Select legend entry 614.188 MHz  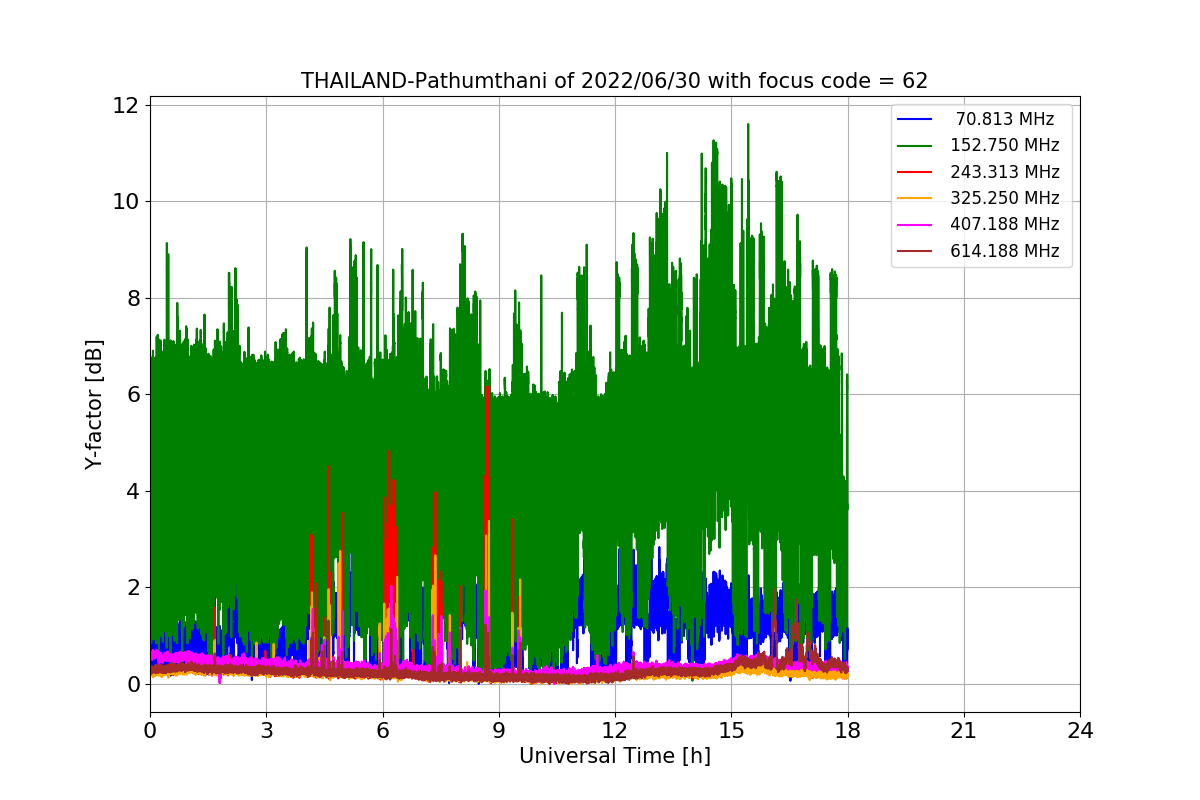1004,251
